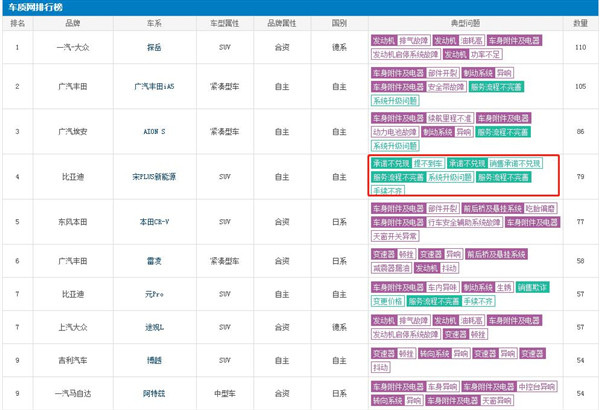Click the 续航里程不准 tag
The height and width of the screenshot is (410, 600).
tap(450, 118)
